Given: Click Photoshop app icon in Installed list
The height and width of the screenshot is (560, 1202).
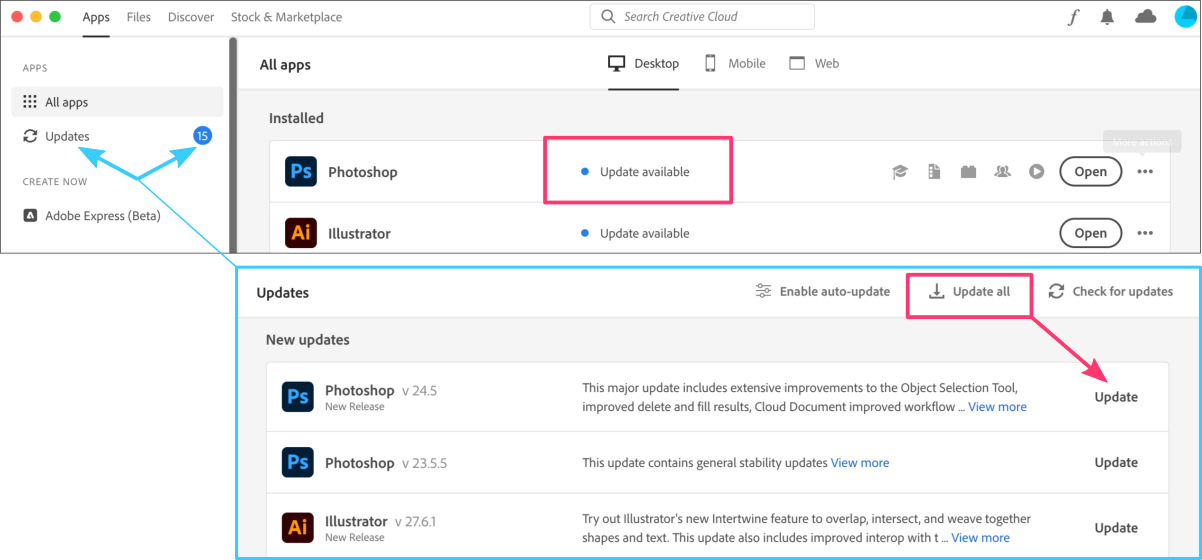Looking at the screenshot, I should click(300, 172).
